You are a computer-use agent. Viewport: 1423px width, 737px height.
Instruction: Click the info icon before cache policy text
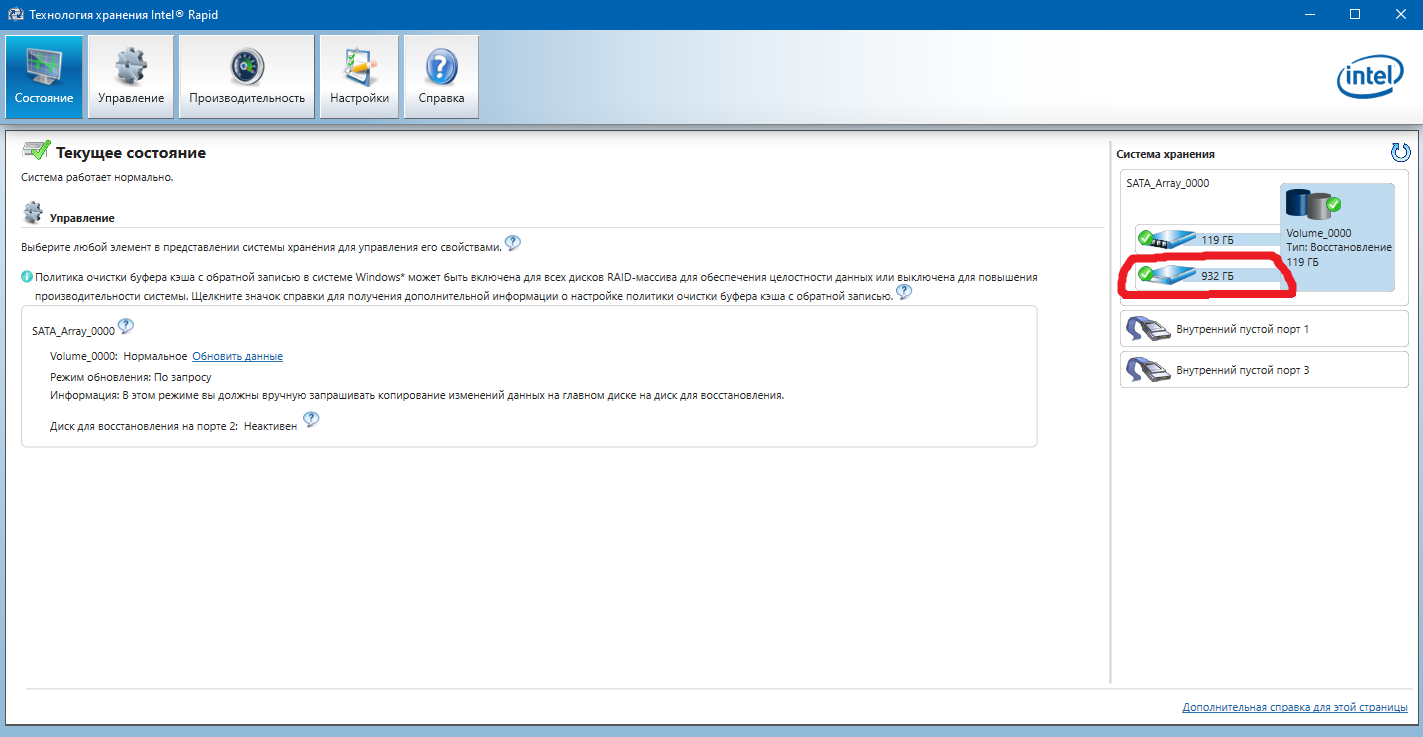[27, 277]
